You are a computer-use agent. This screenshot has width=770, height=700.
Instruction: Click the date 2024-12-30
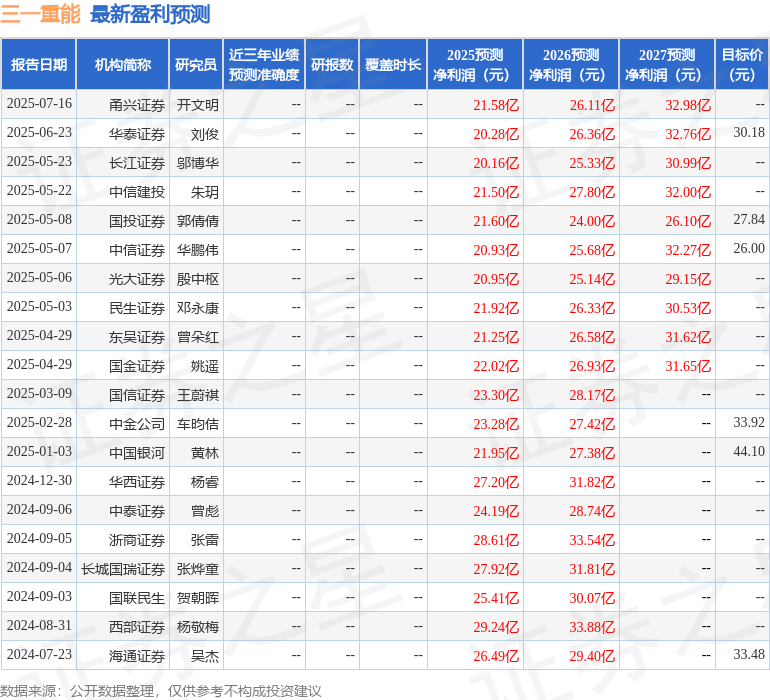(39, 480)
